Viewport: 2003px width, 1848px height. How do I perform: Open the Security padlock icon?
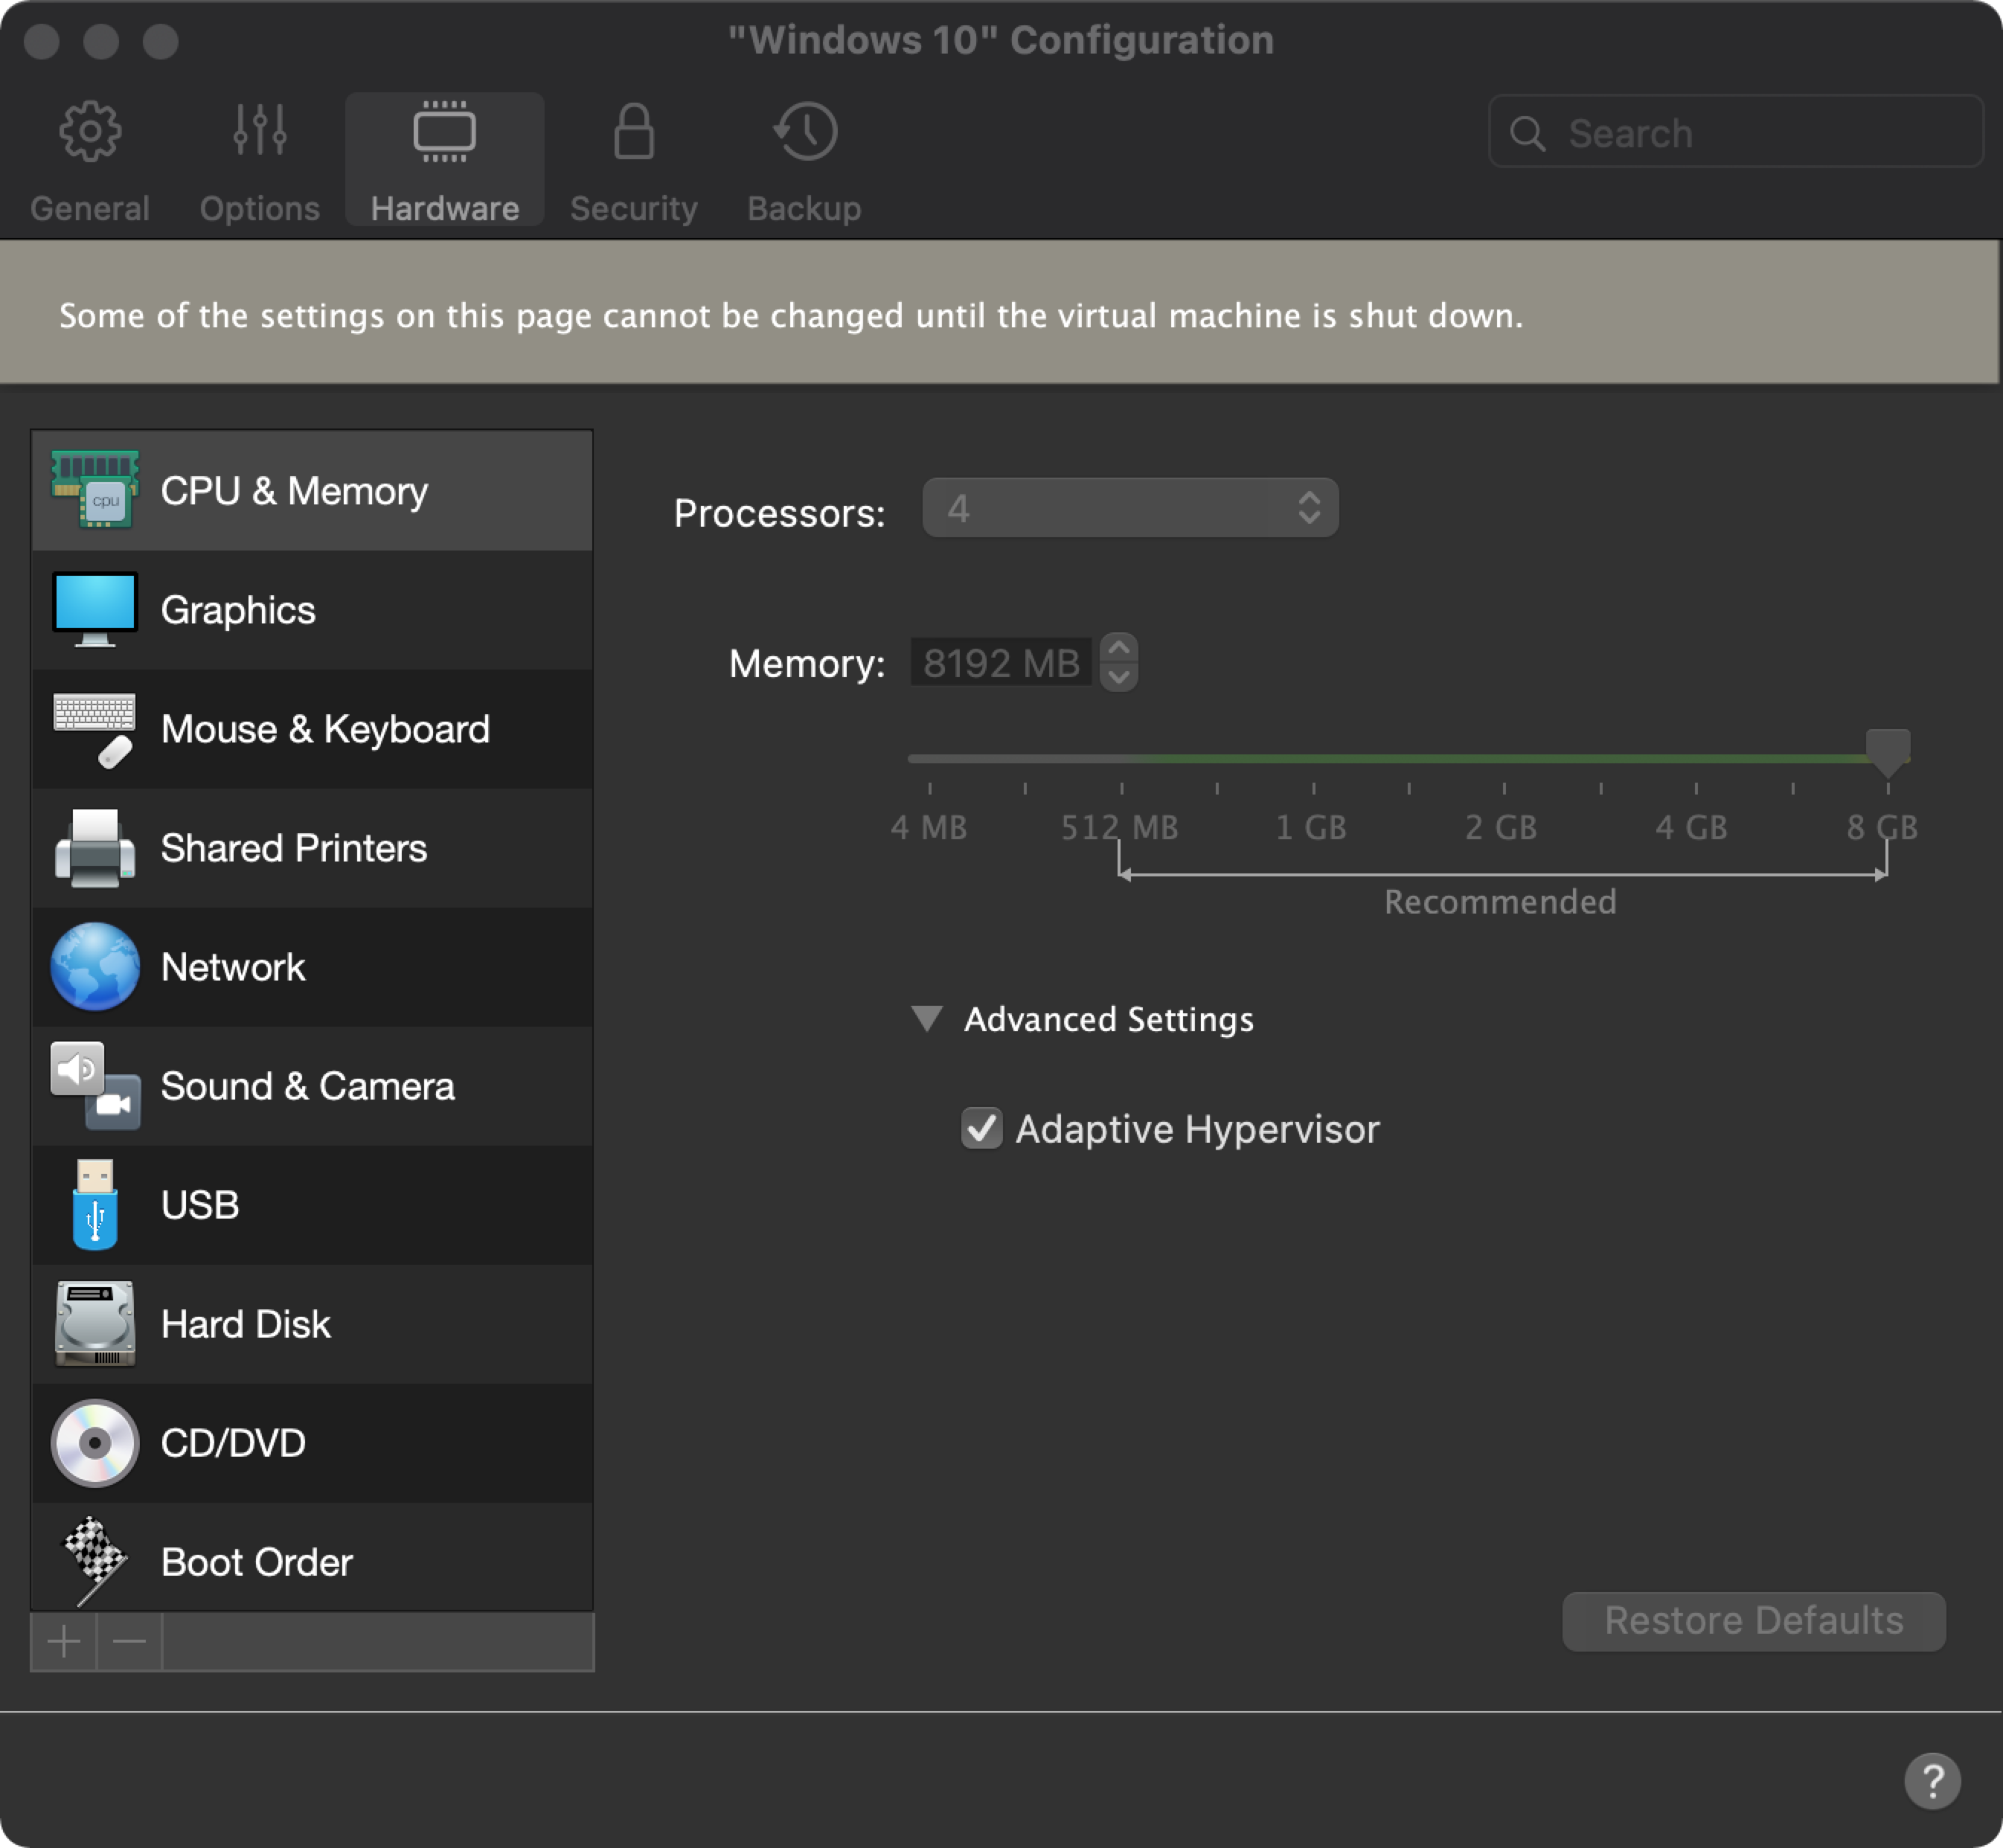(633, 131)
